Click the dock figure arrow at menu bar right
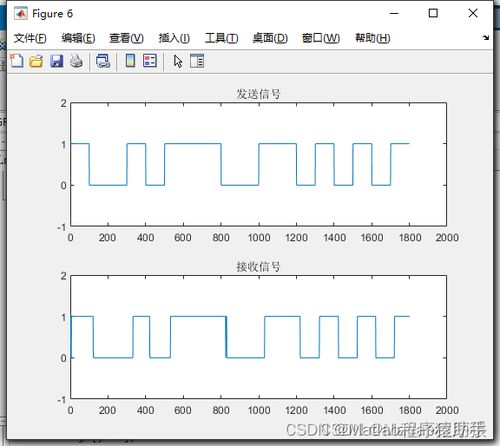The height and width of the screenshot is (446, 500). tap(486, 38)
